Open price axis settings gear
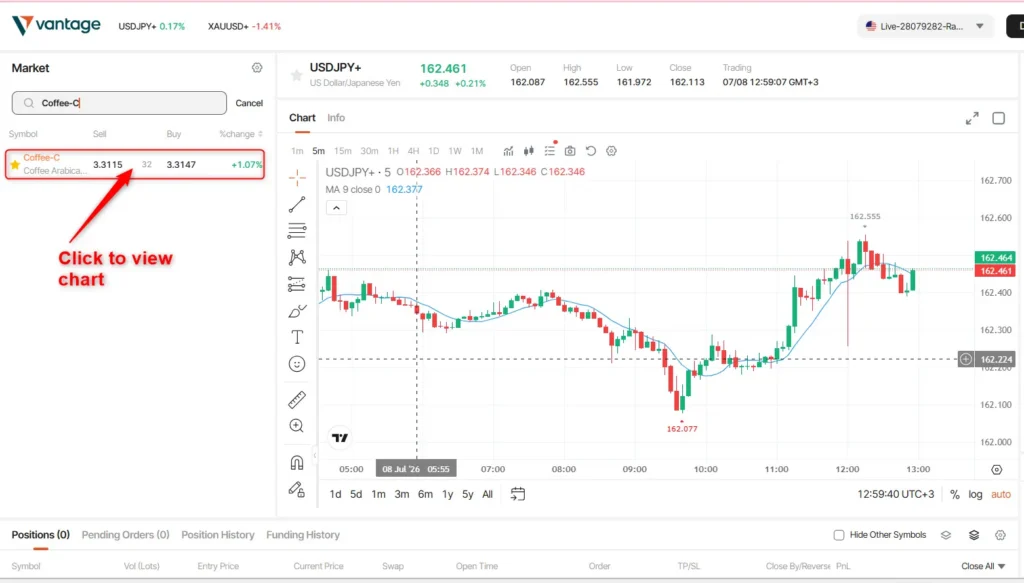 click(997, 469)
